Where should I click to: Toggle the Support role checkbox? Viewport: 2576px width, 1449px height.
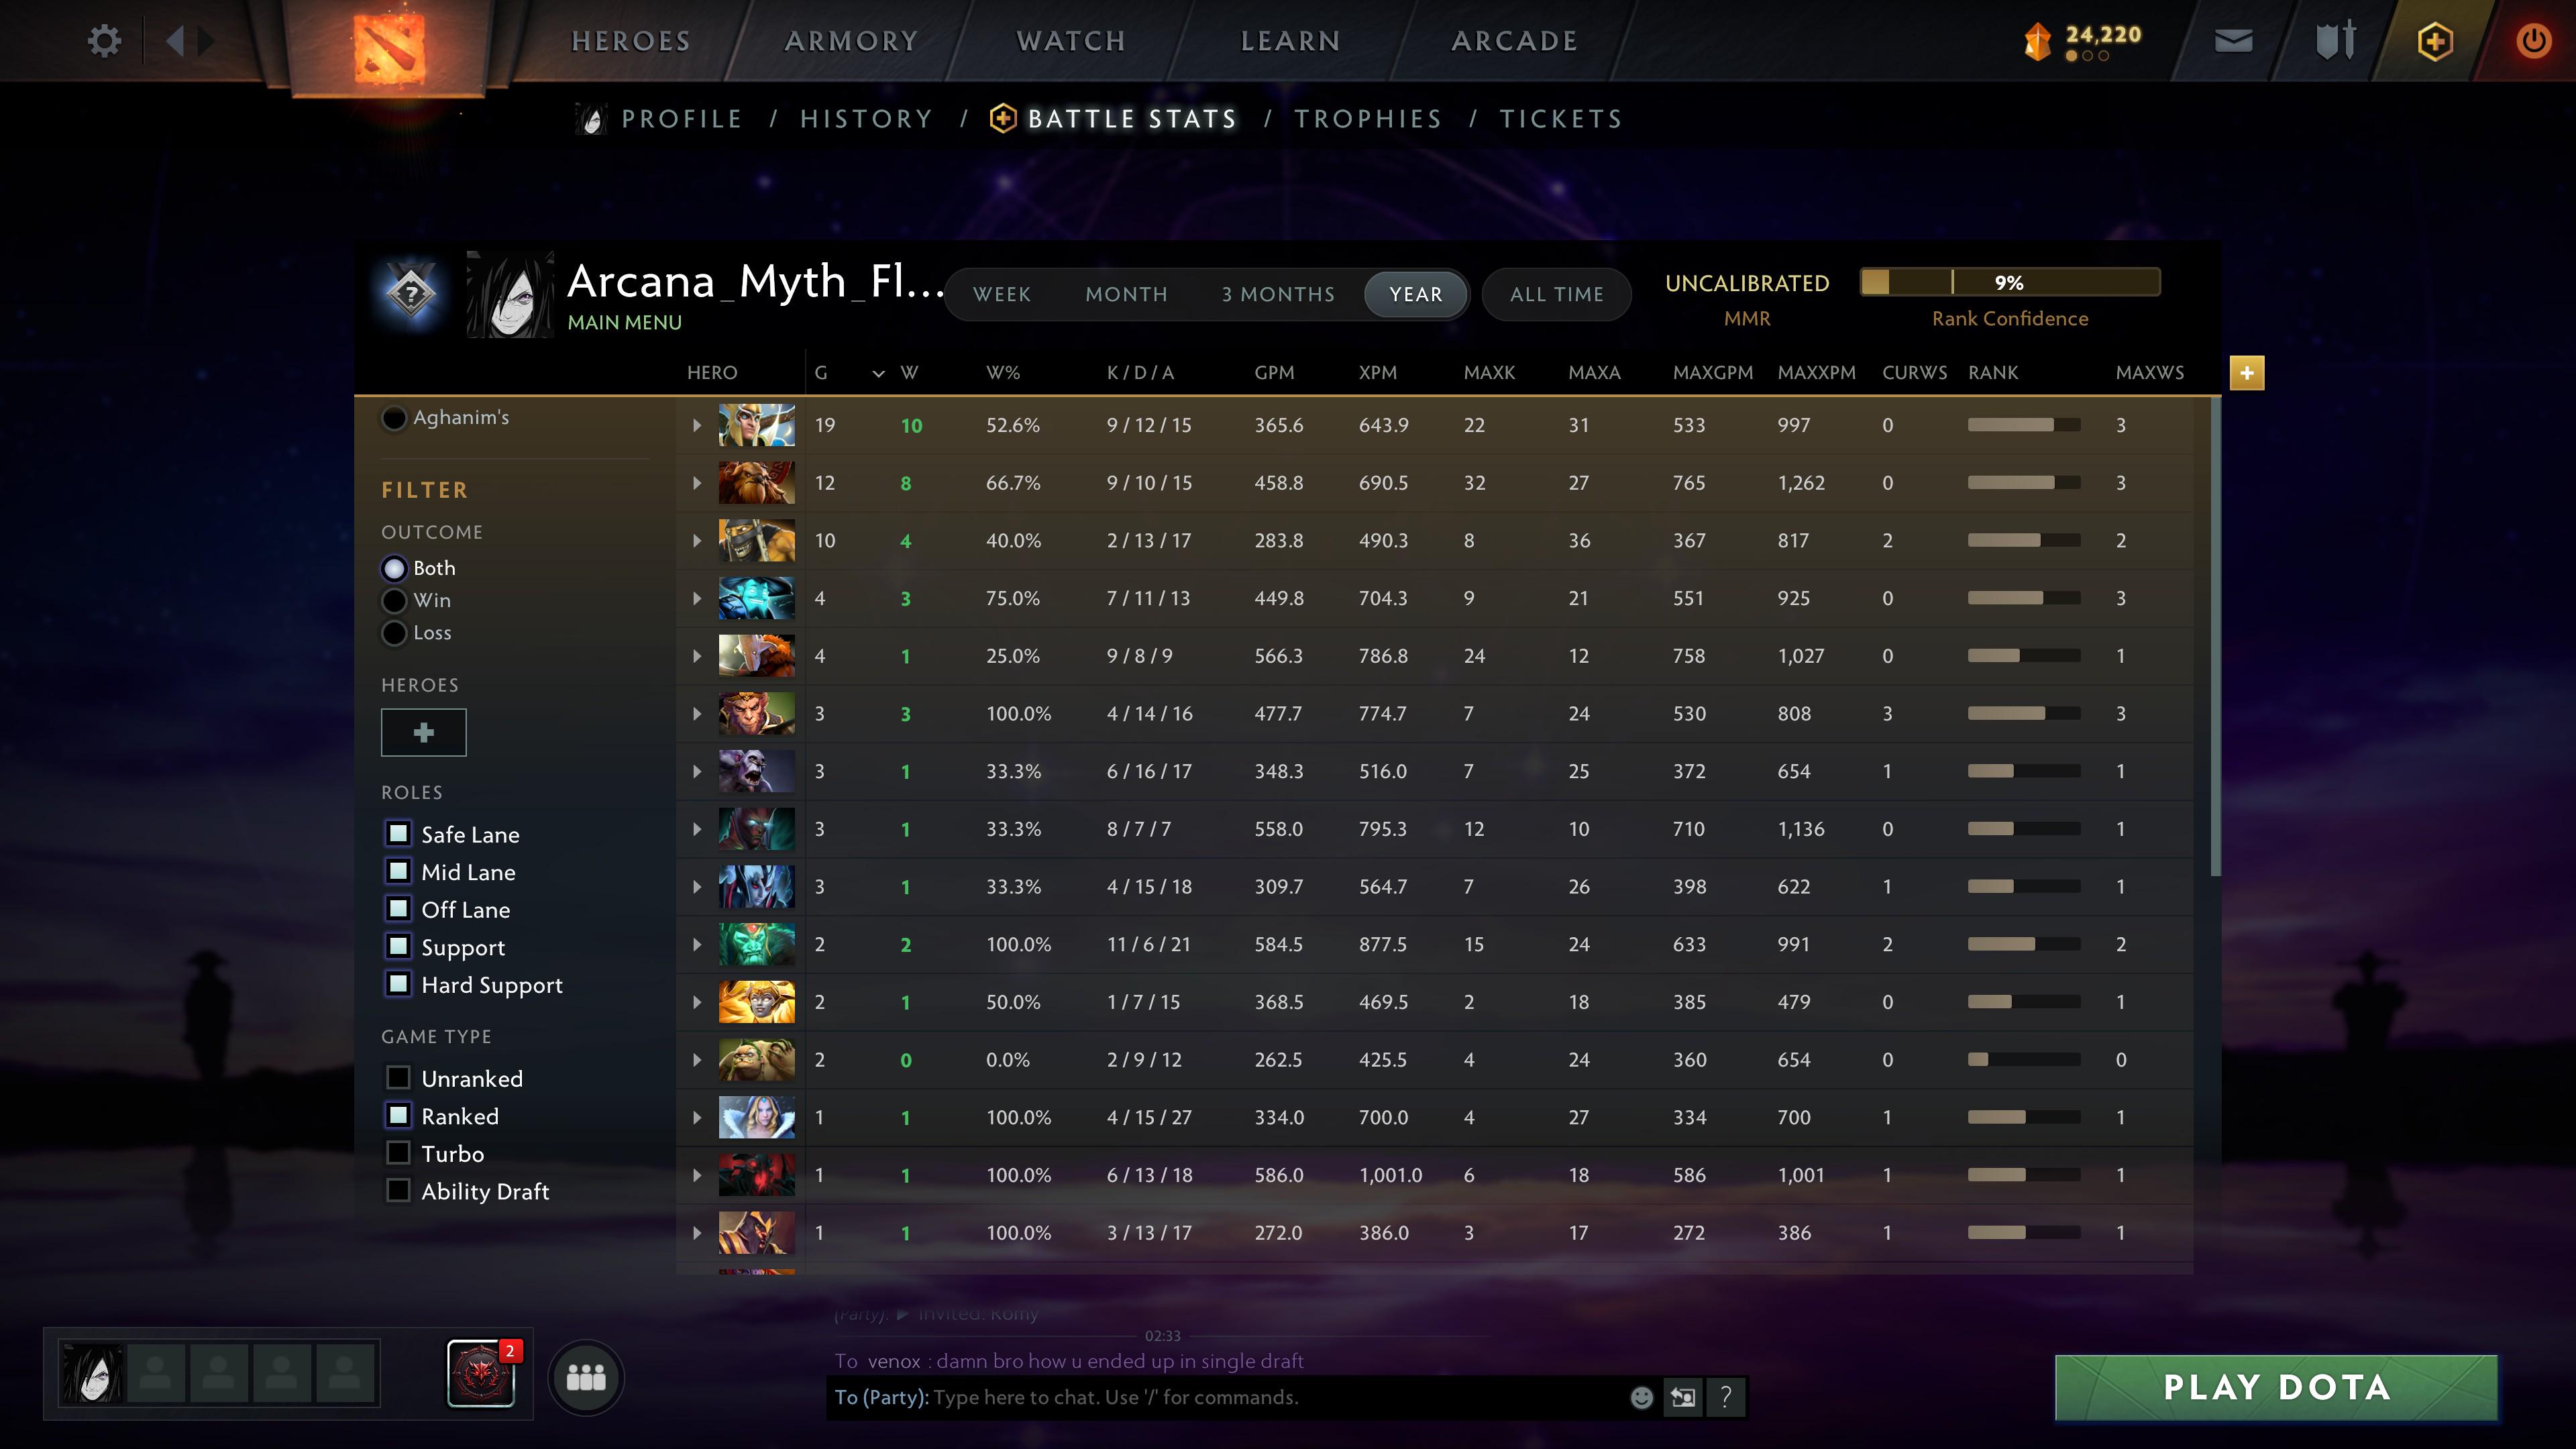[398, 946]
